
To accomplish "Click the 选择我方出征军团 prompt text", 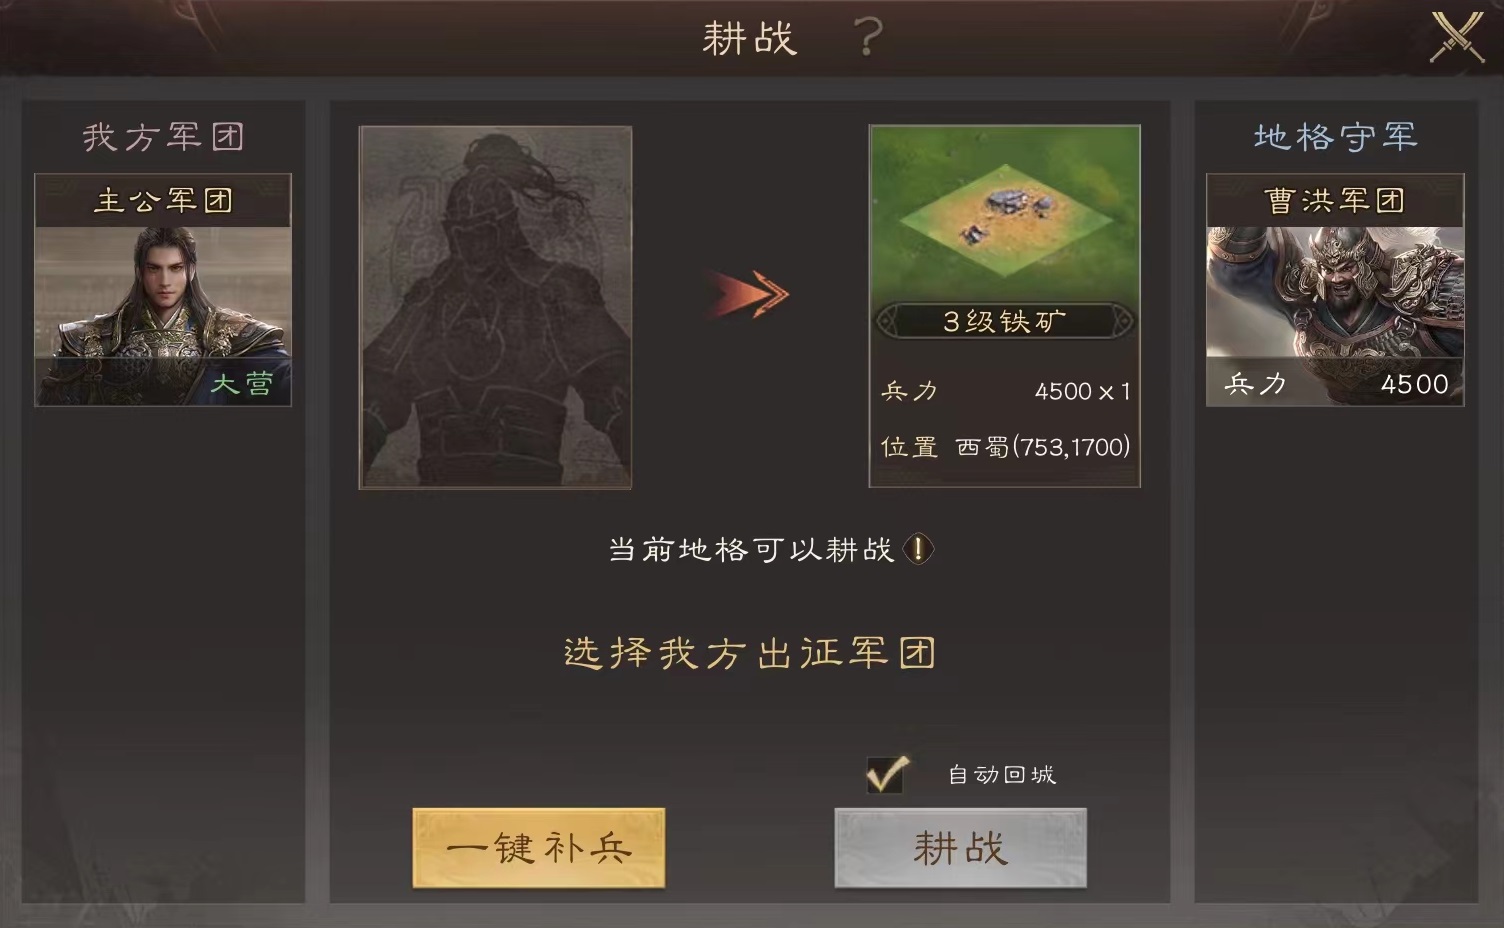I will 750,653.
